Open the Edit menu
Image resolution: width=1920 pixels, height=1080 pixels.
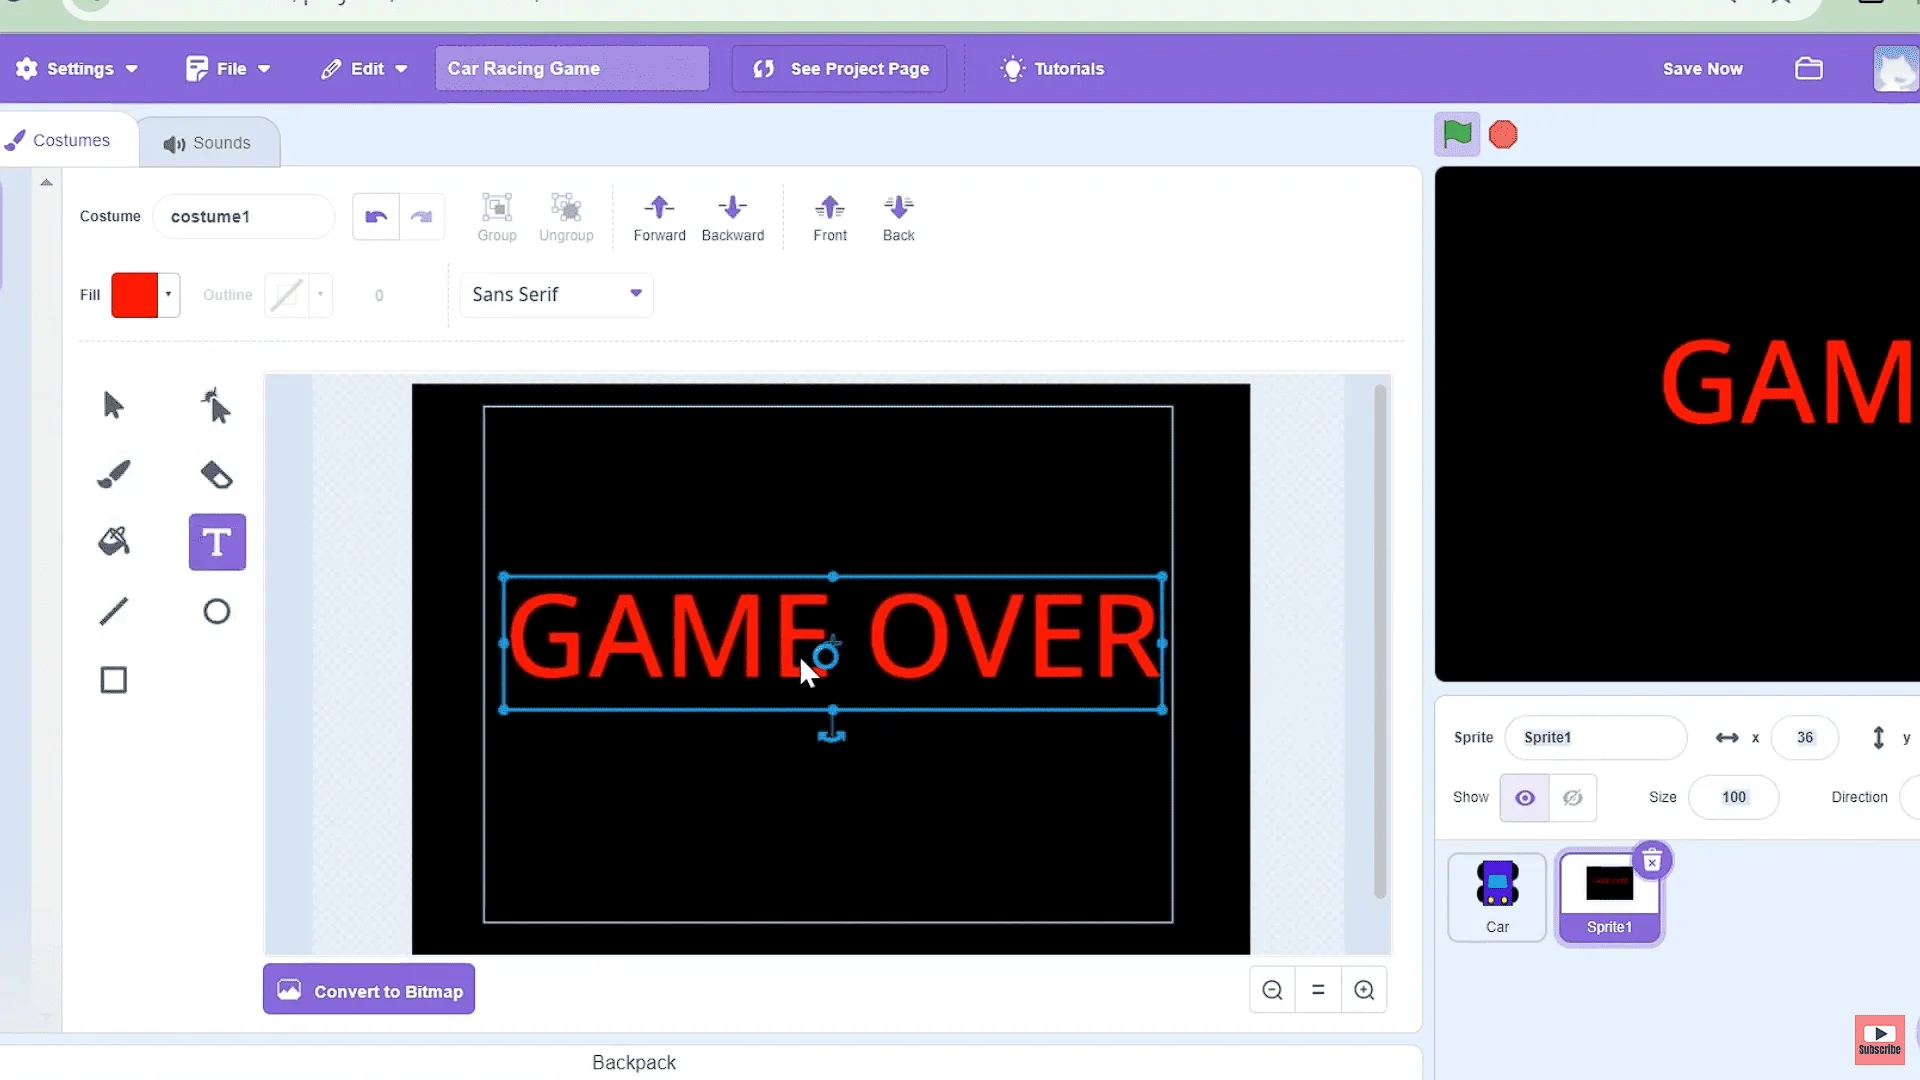click(x=363, y=68)
